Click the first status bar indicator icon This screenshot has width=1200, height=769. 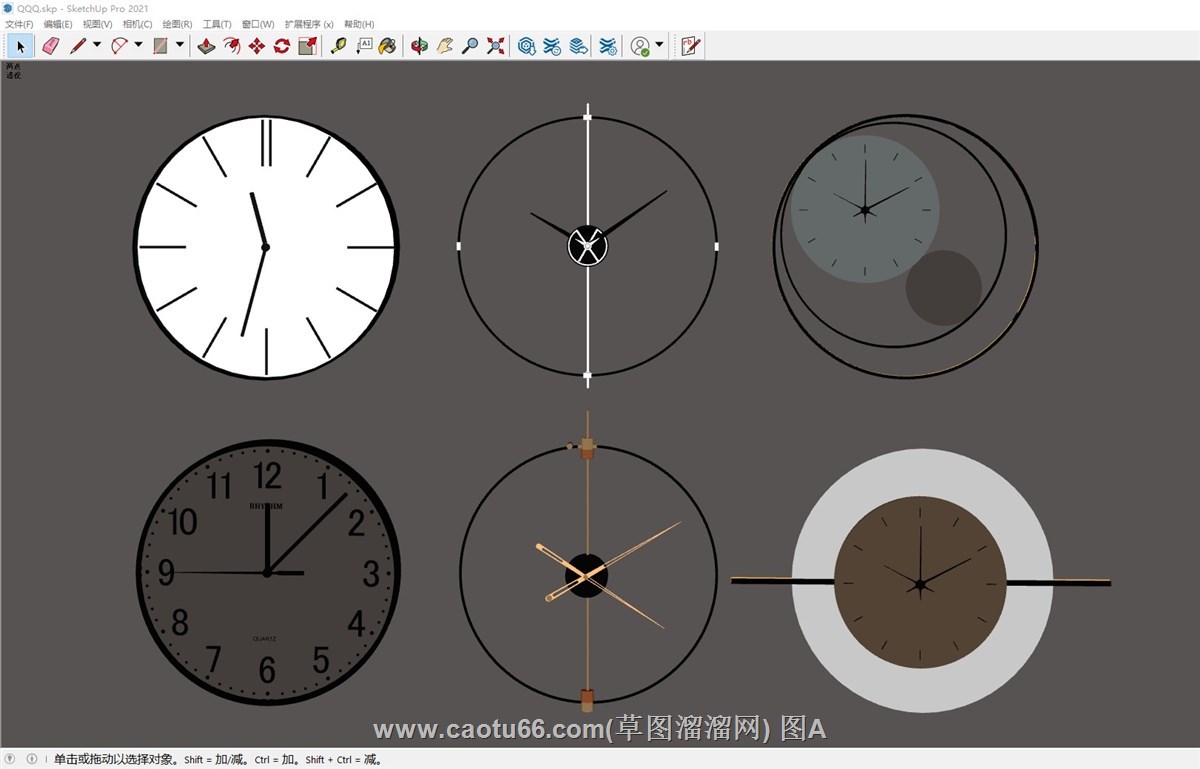point(11,759)
